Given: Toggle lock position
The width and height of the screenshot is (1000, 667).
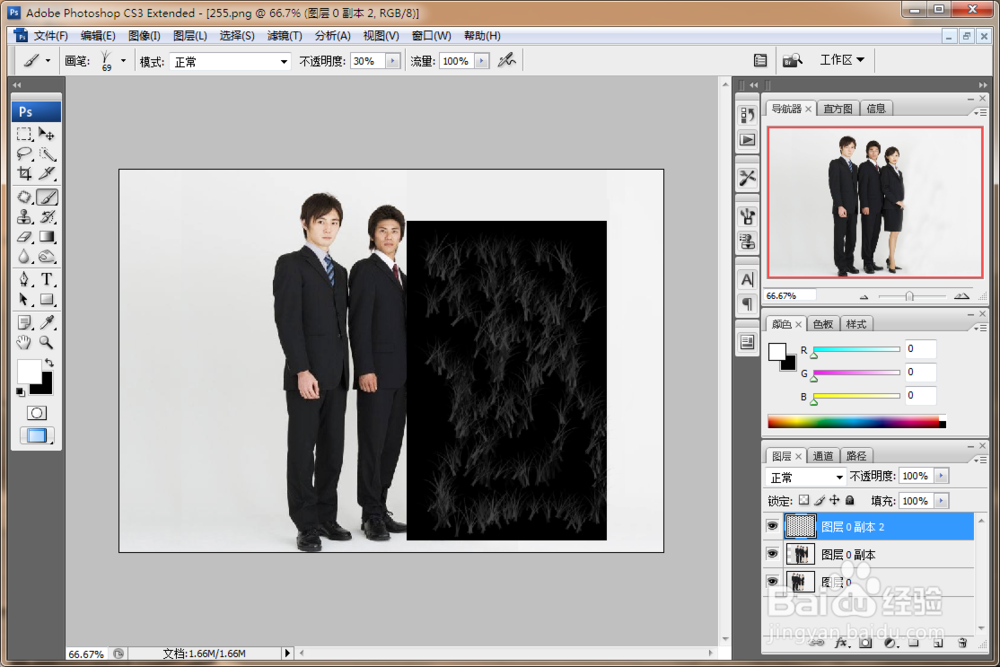Looking at the screenshot, I should tap(834, 501).
